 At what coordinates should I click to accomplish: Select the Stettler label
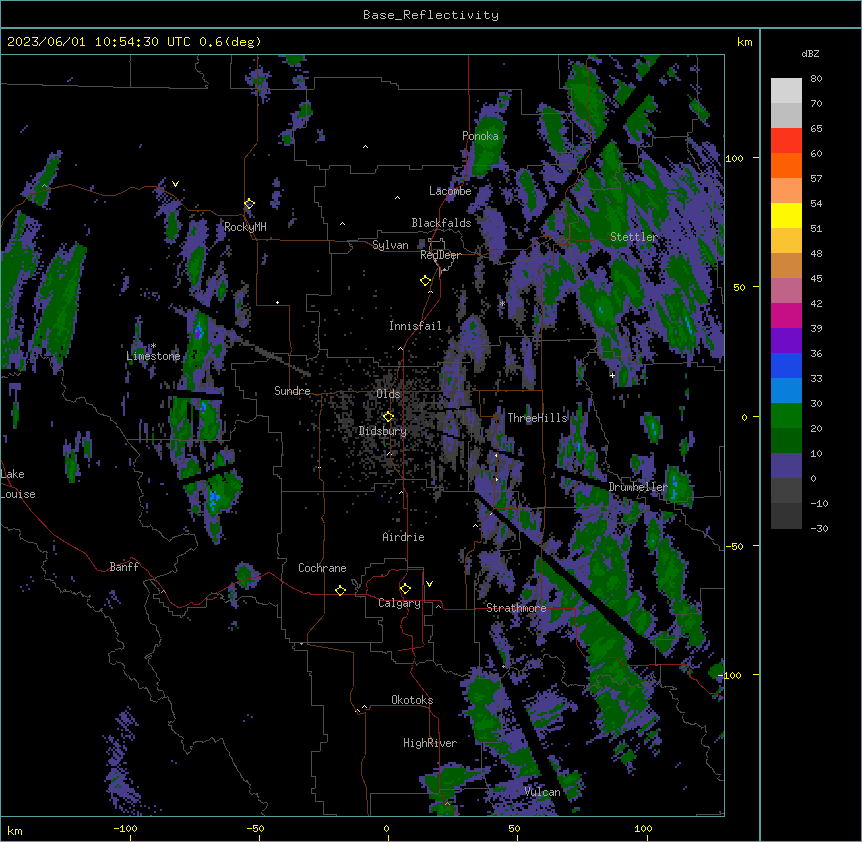(634, 237)
